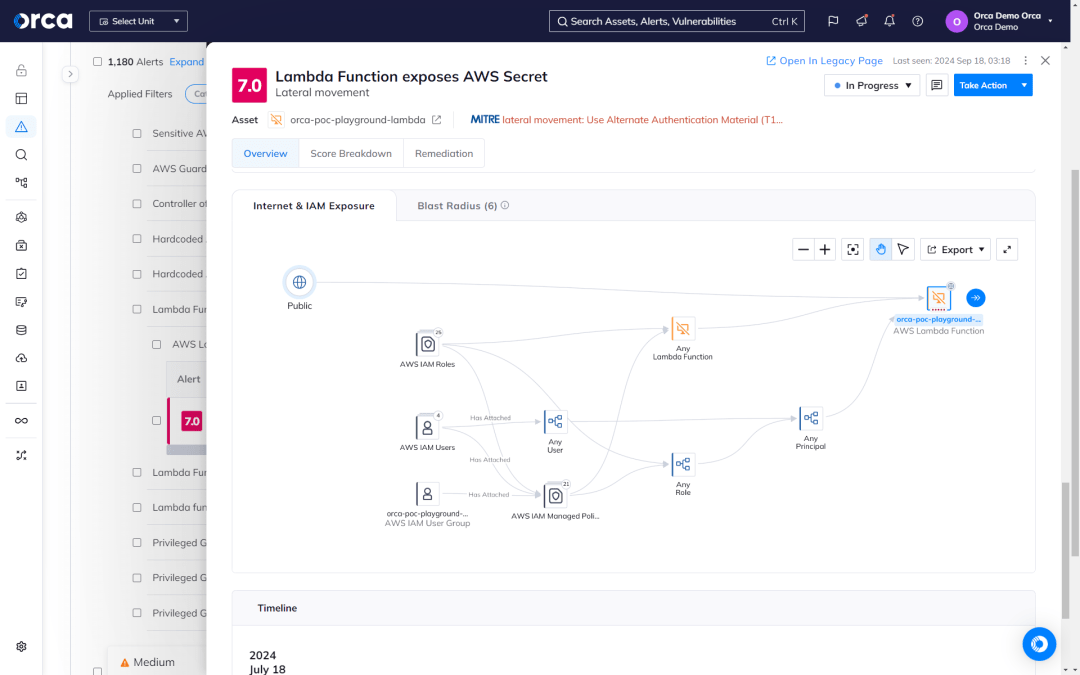Select the Internet & IAM Exposure tab
1080x675 pixels.
[314, 206]
